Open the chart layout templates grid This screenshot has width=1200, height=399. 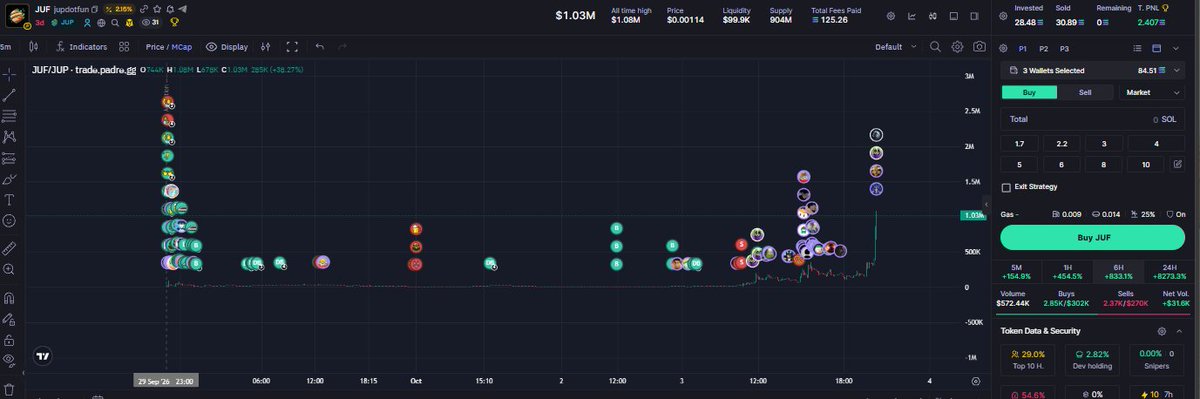pos(125,46)
